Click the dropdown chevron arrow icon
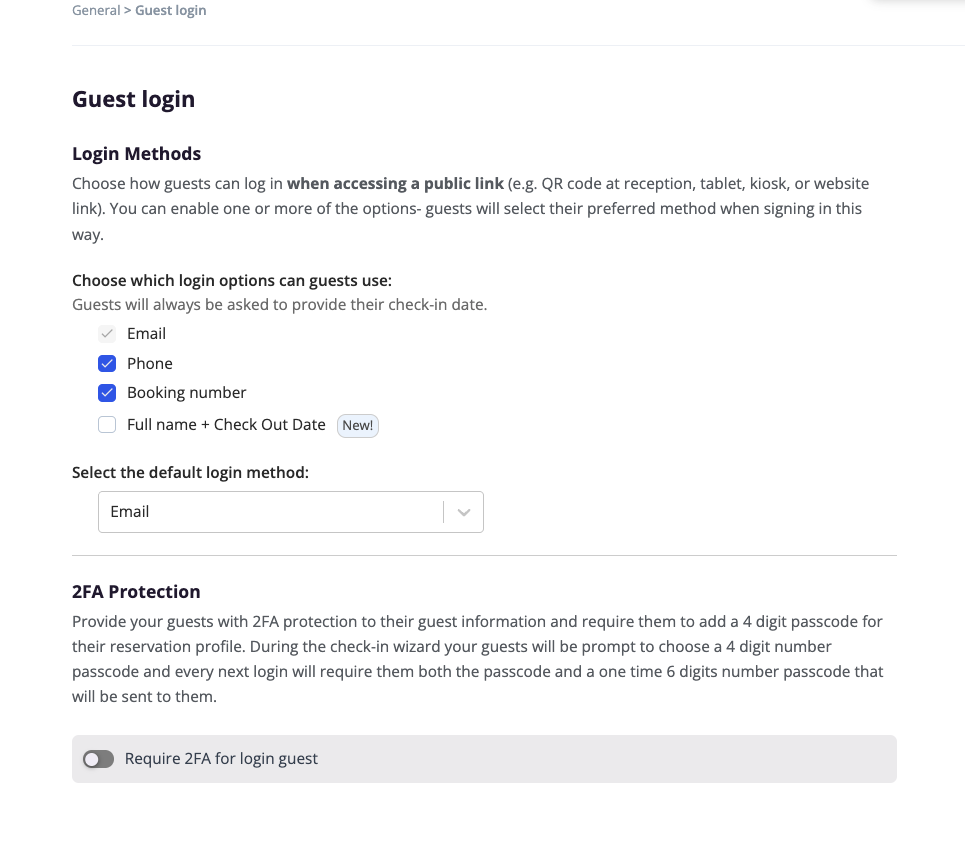Viewport: 965px width, 843px height. (464, 512)
